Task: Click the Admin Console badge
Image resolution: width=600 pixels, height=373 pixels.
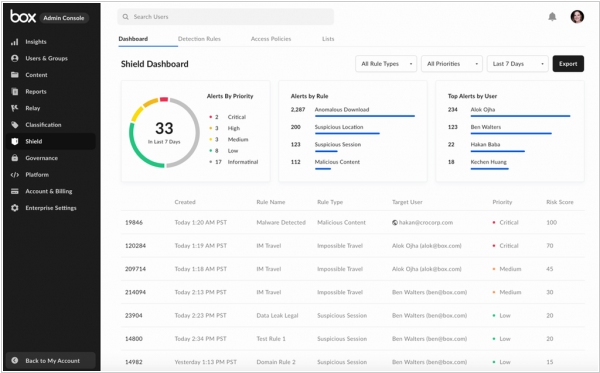Action: (64, 18)
